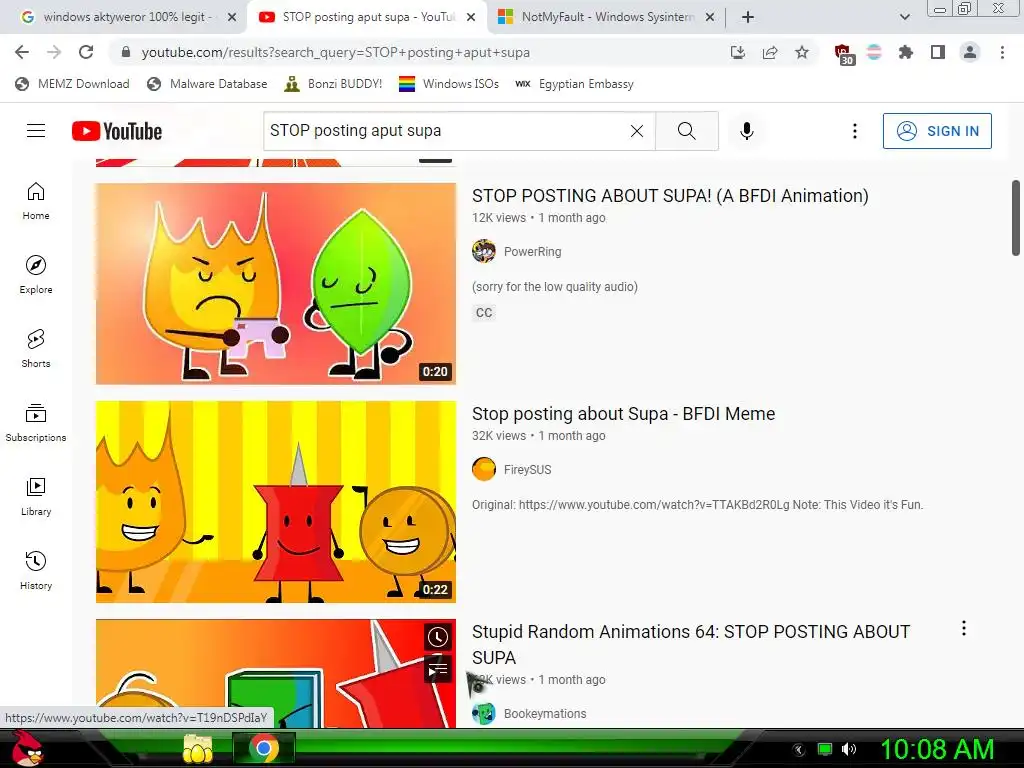
Task: Select the STOP posting aput supa YouTube tab
Action: pyautogui.click(x=368, y=17)
